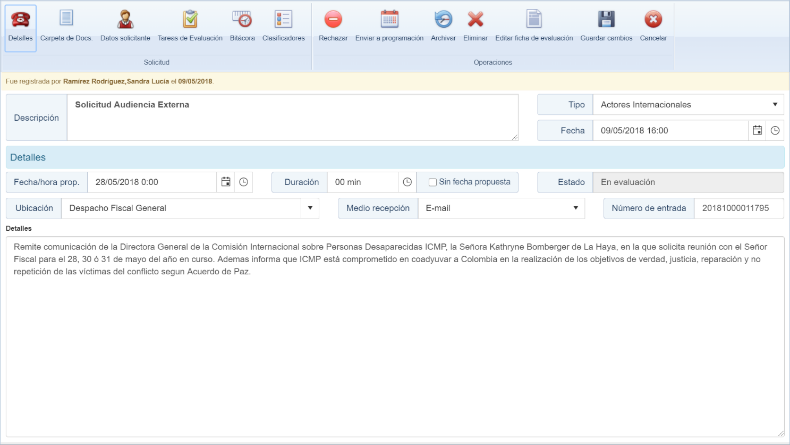The image size is (790, 445).
Task: Click the Medio recepción label
Action: pos(378,208)
